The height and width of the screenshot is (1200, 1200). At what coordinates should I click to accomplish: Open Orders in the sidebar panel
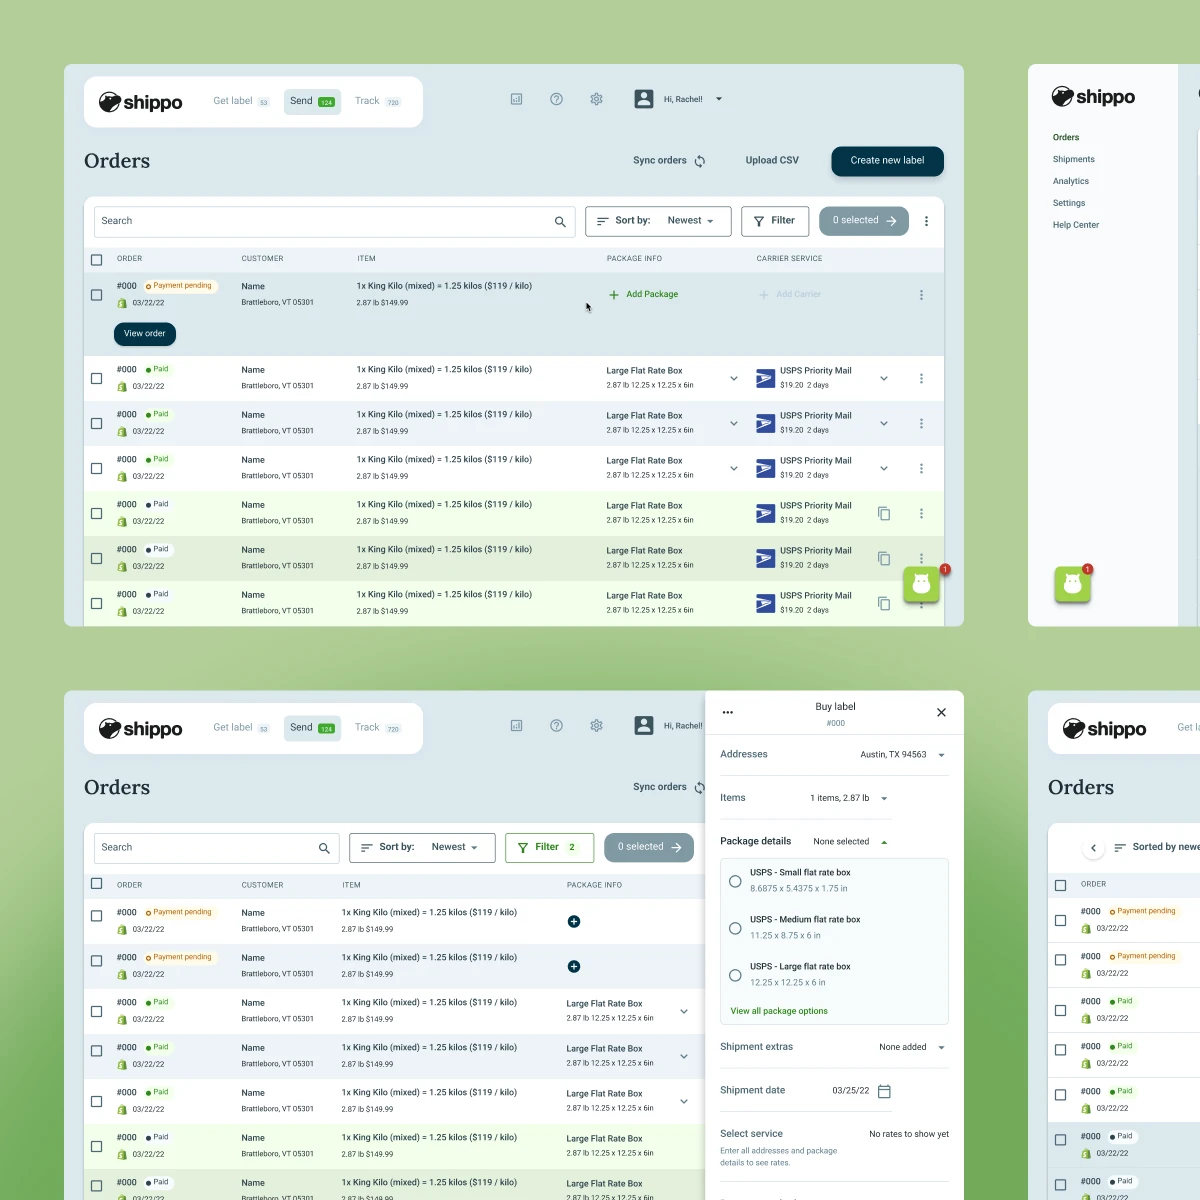click(1065, 137)
